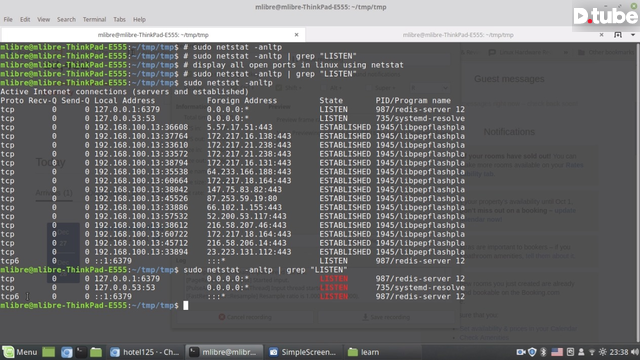Click the foreign address 5.57.17.51:443

click(x=239, y=127)
